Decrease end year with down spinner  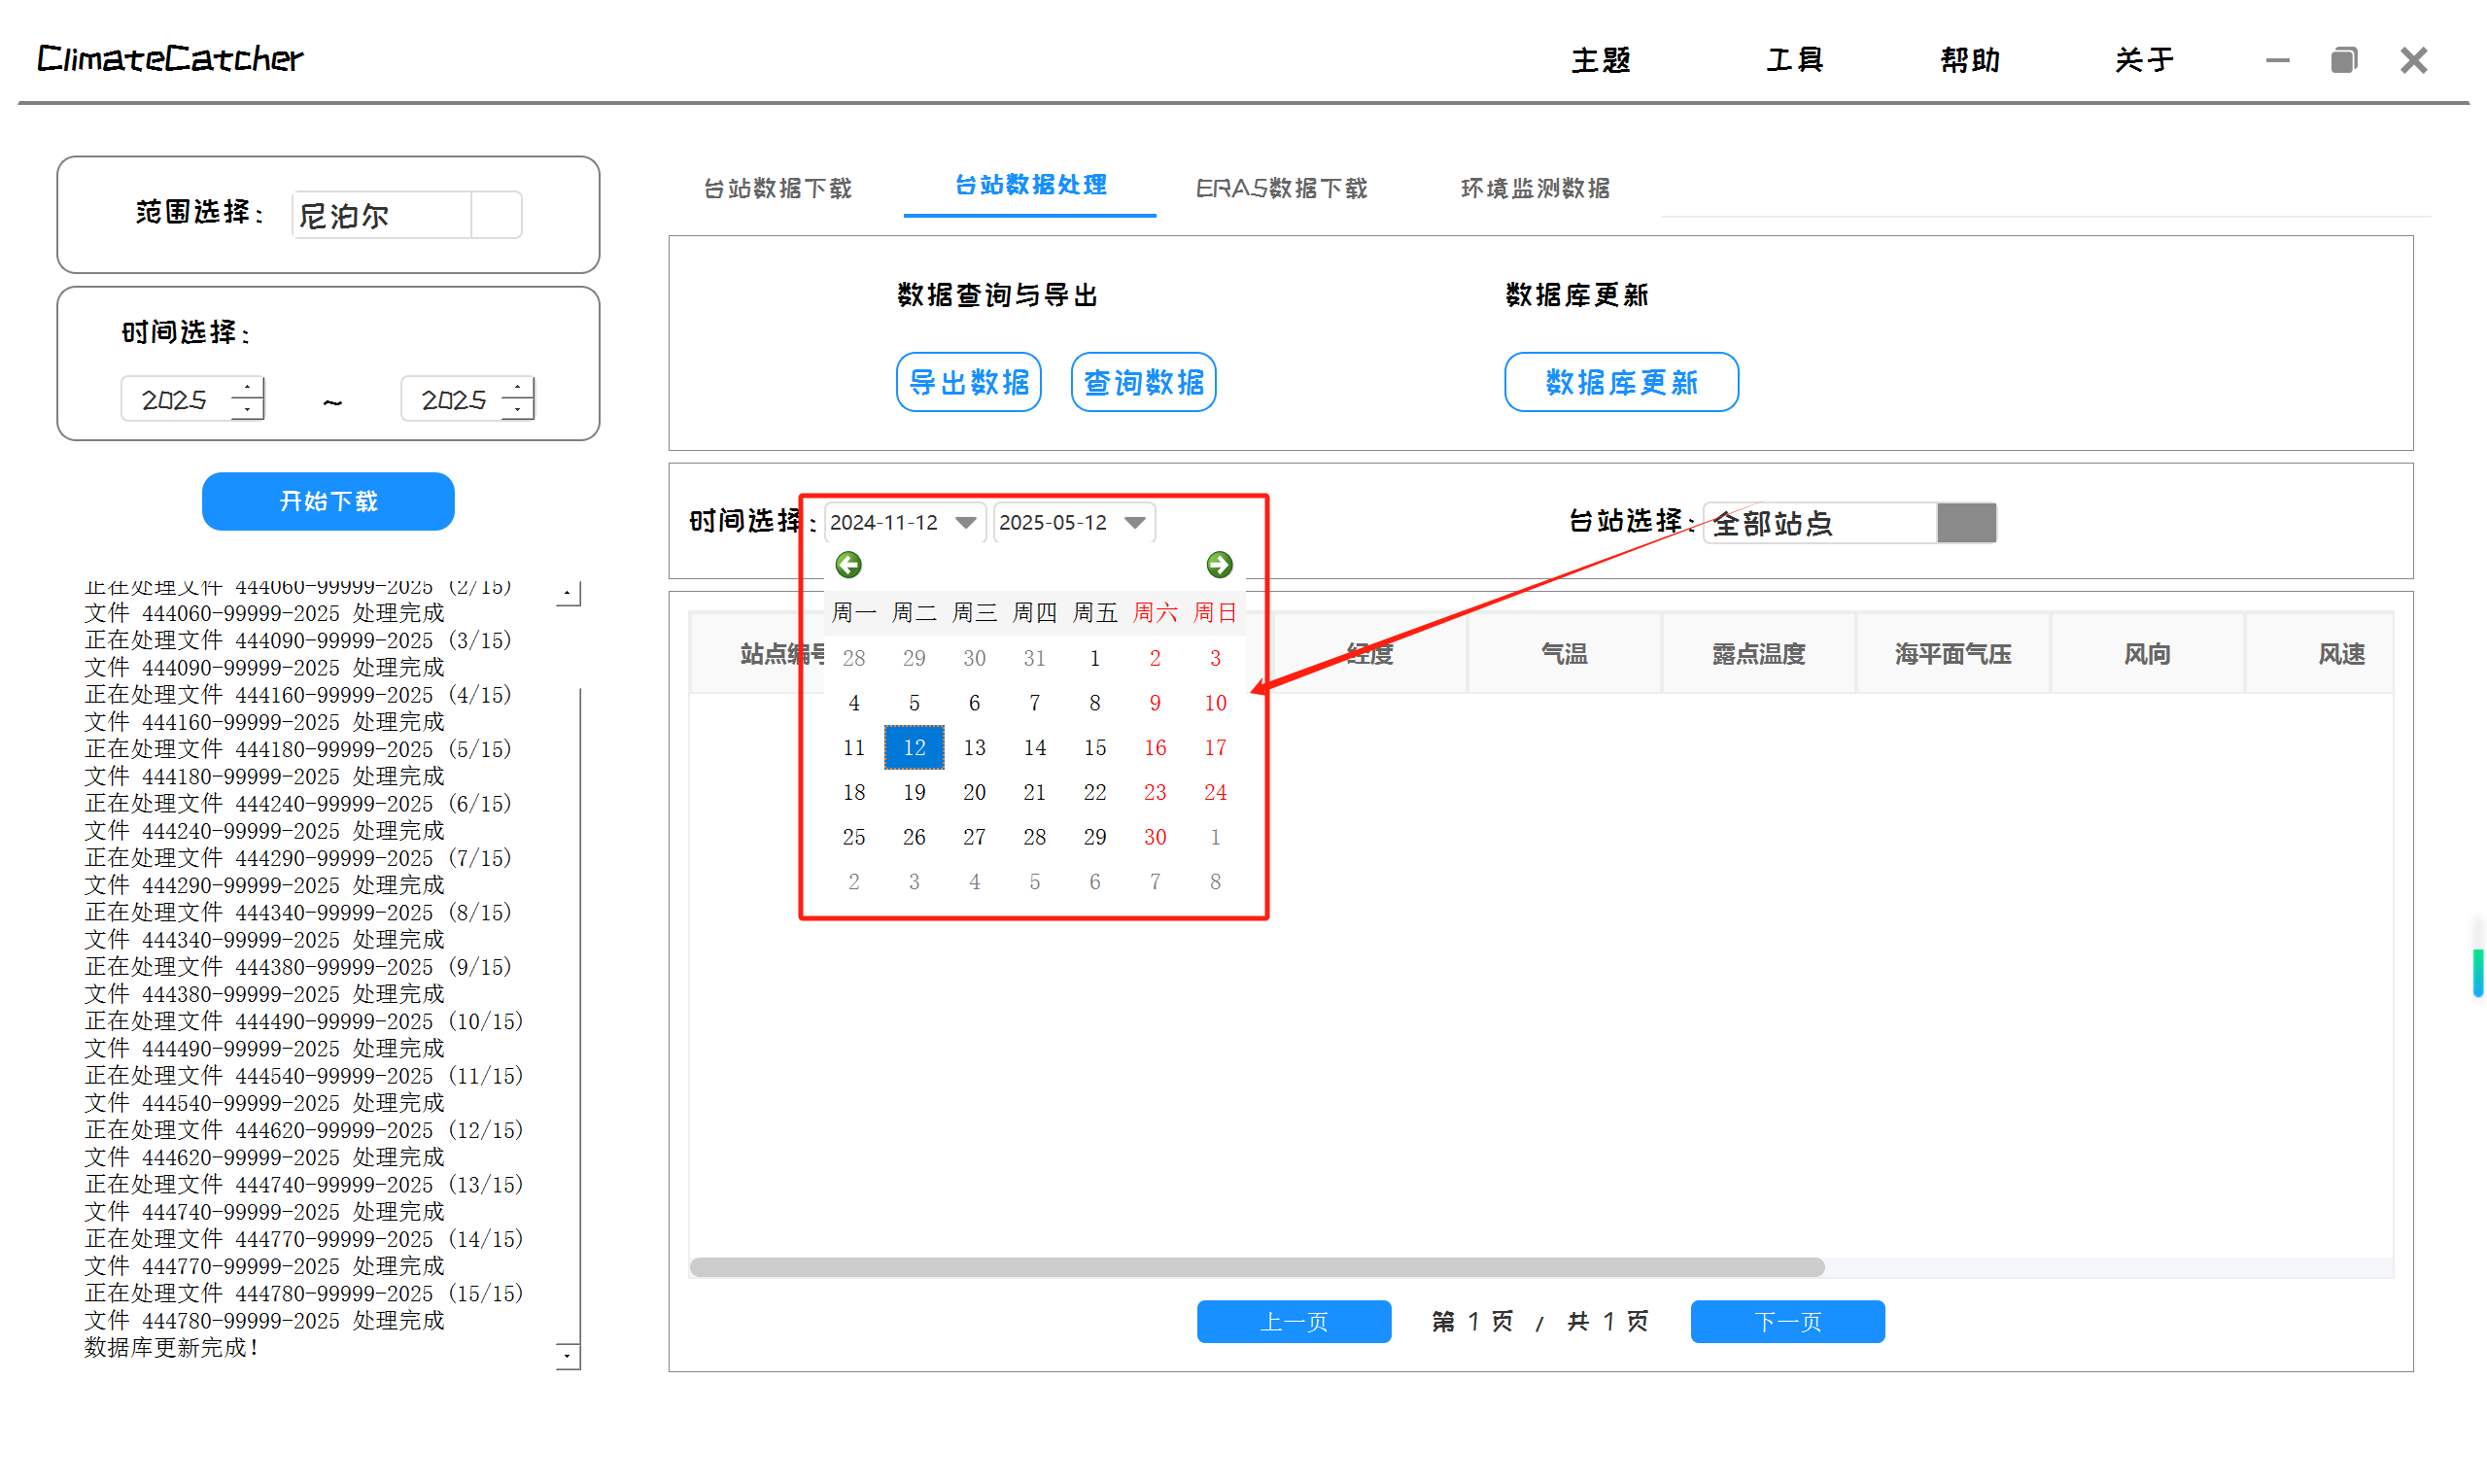pos(517,409)
